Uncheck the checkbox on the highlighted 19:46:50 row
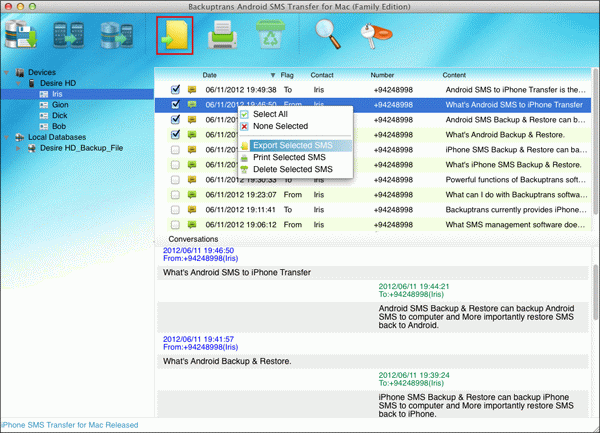This screenshot has width=600, height=433. (175, 104)
